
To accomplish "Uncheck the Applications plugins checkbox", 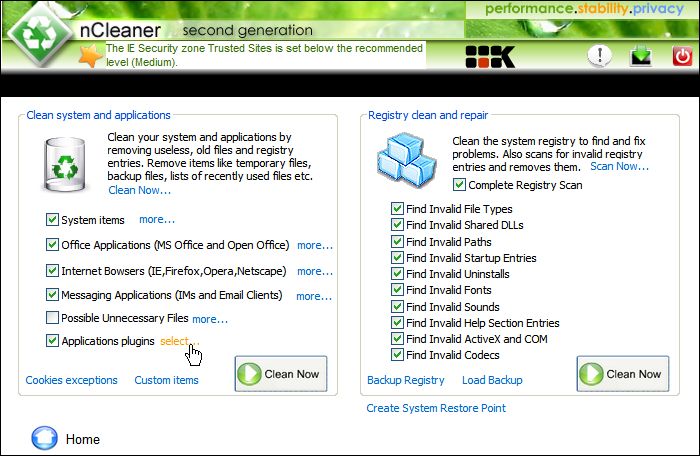I will tap(52, 341).
